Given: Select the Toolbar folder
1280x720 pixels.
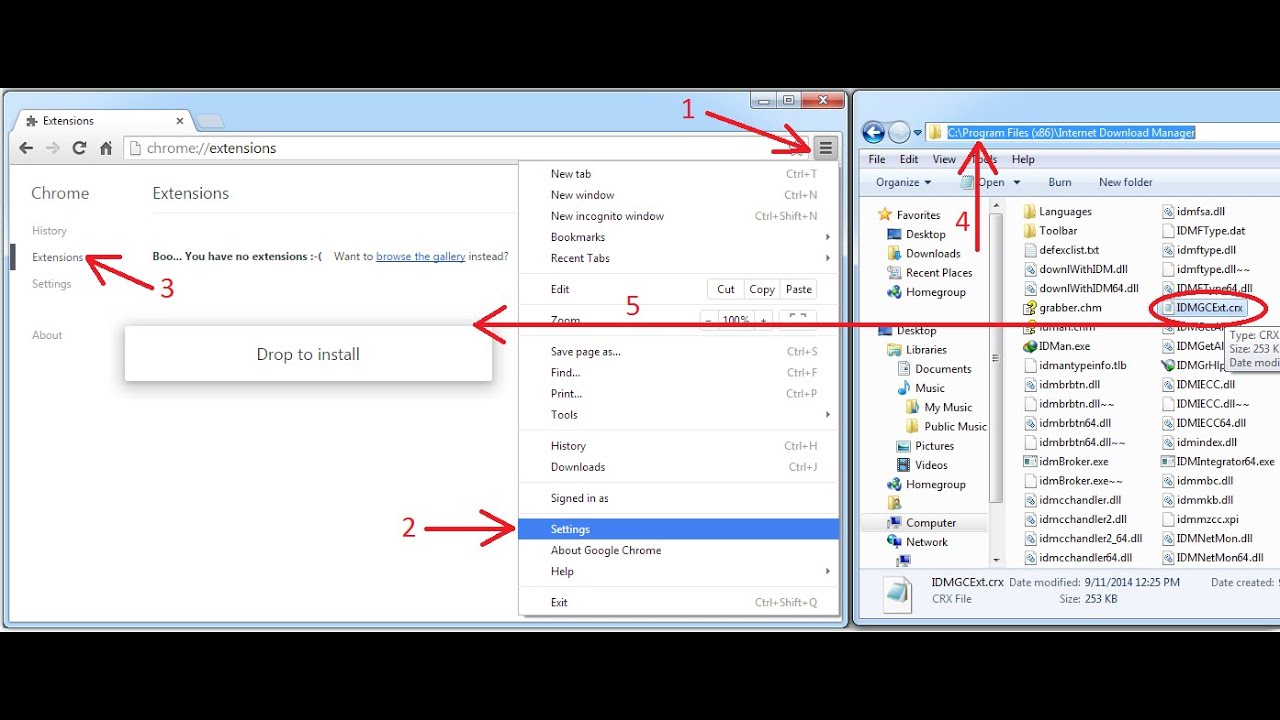Looking at the screenshot, I should 1050,231.
